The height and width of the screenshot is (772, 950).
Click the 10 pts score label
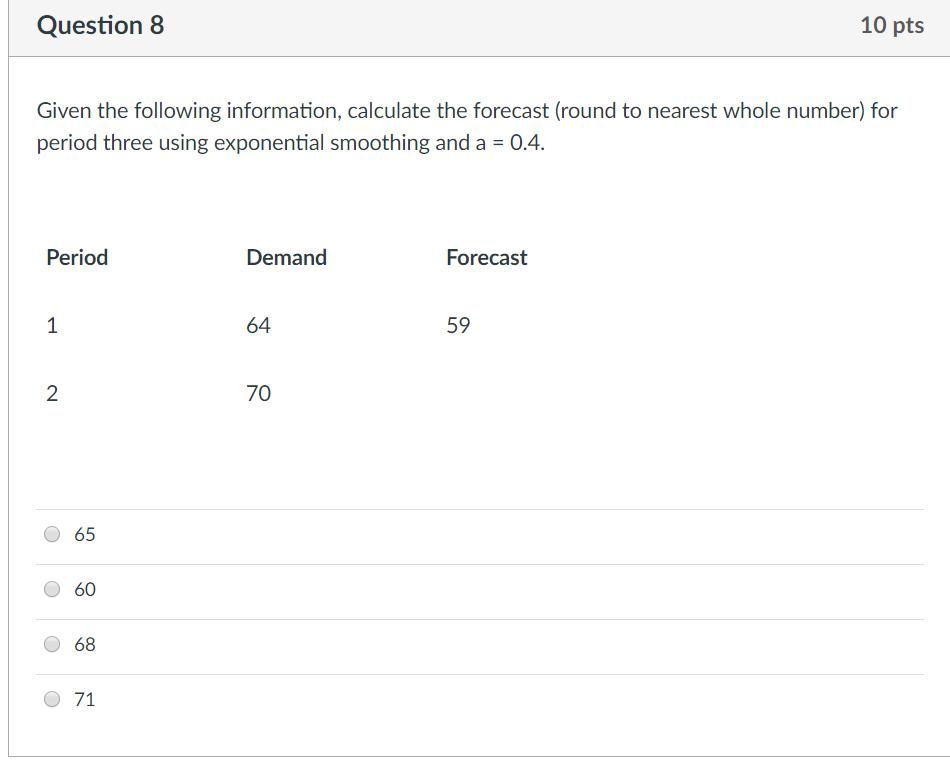(x=891, y=26)
